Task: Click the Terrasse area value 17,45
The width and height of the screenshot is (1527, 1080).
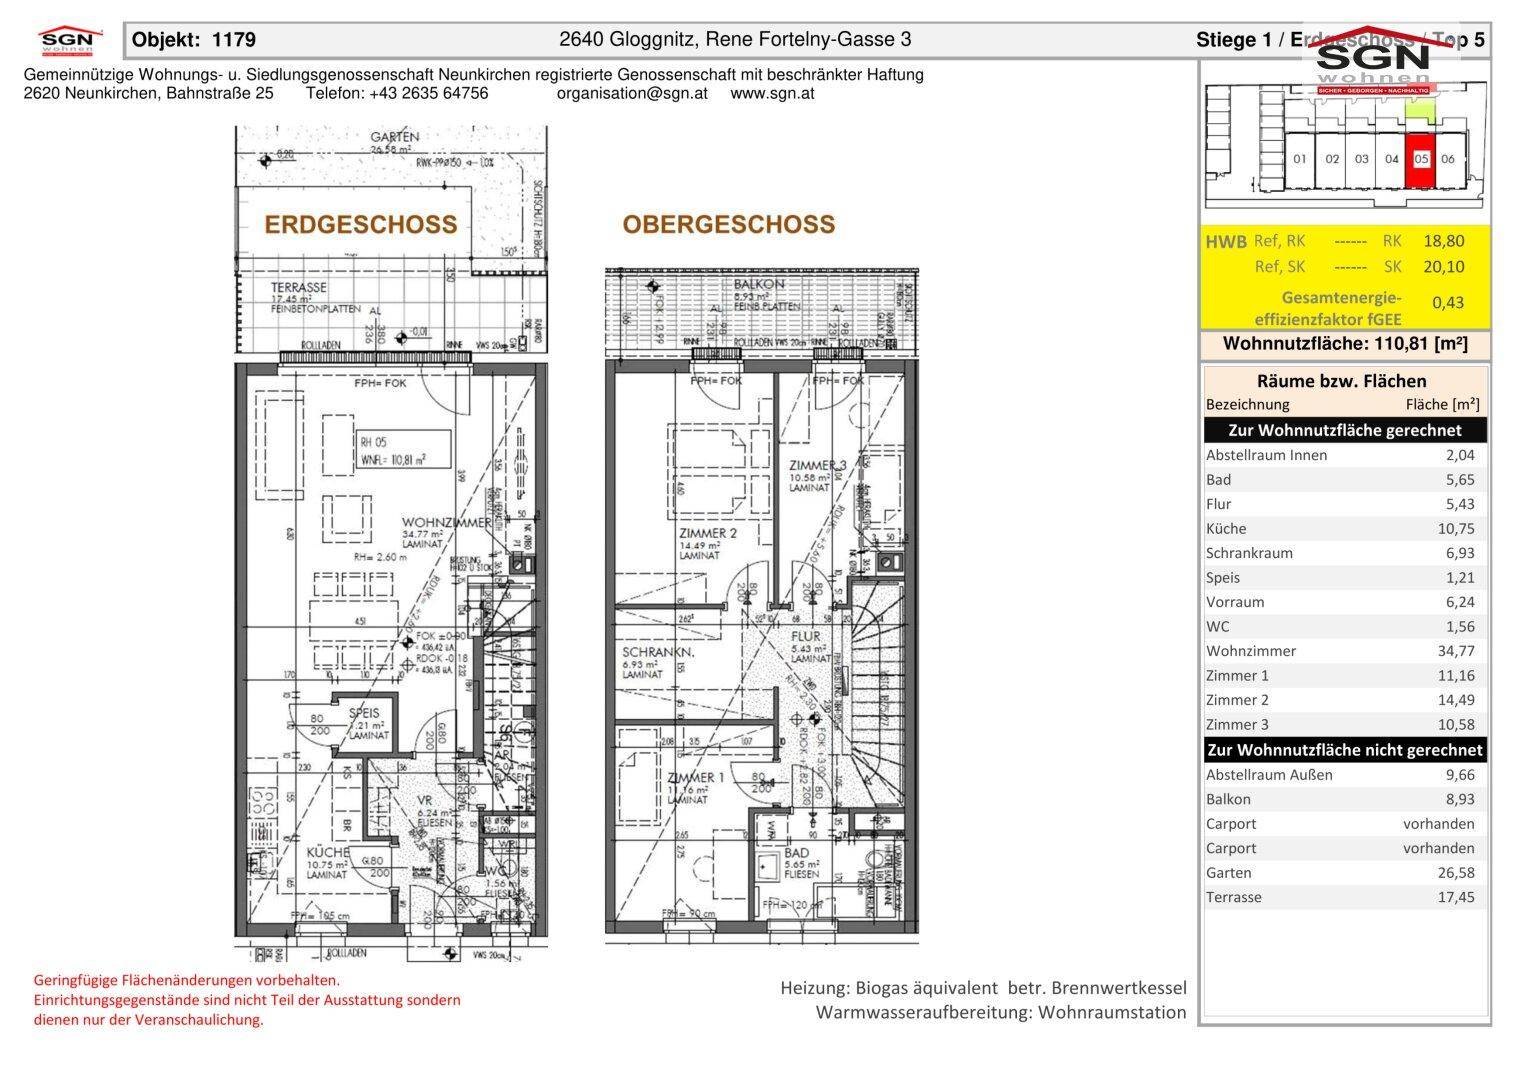Action: click(1455, 897)
